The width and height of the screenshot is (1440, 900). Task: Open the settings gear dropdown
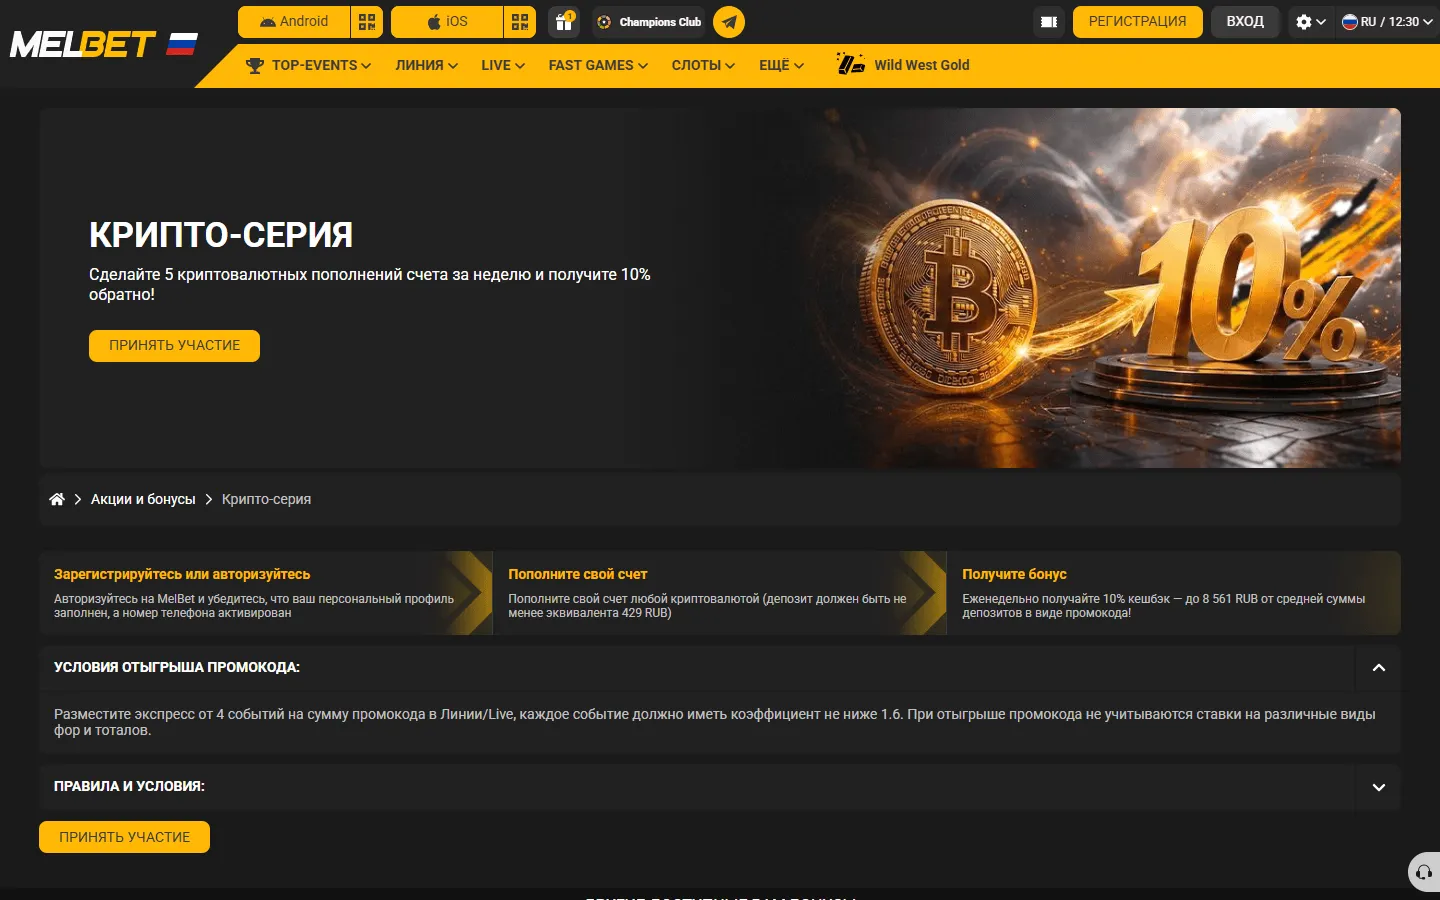(1310, 22)
